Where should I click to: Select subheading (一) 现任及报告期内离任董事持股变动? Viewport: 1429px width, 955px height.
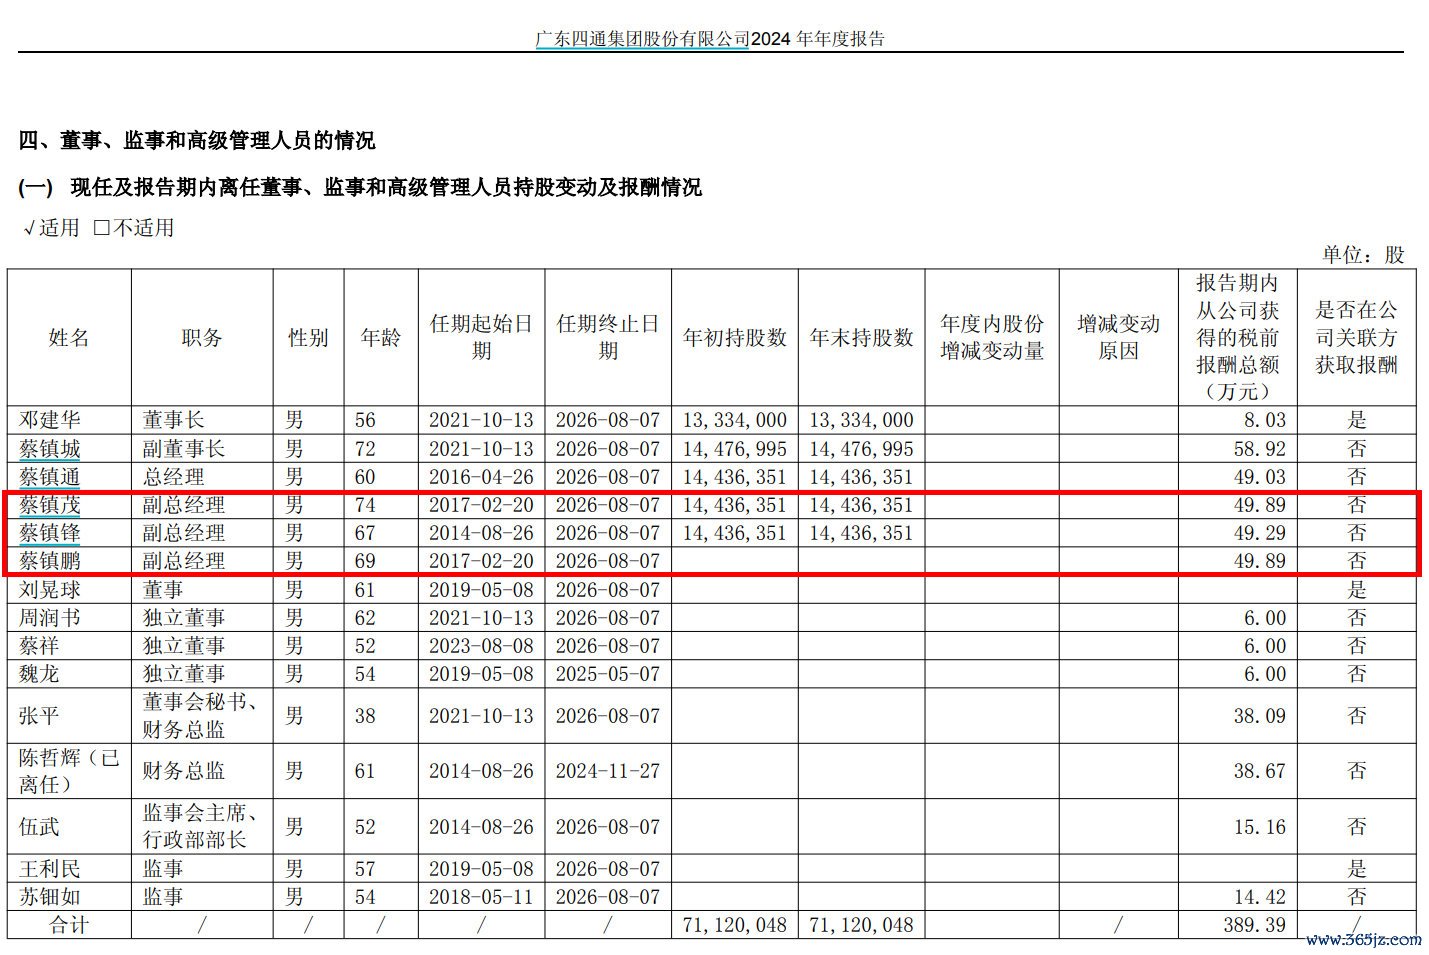360,187
